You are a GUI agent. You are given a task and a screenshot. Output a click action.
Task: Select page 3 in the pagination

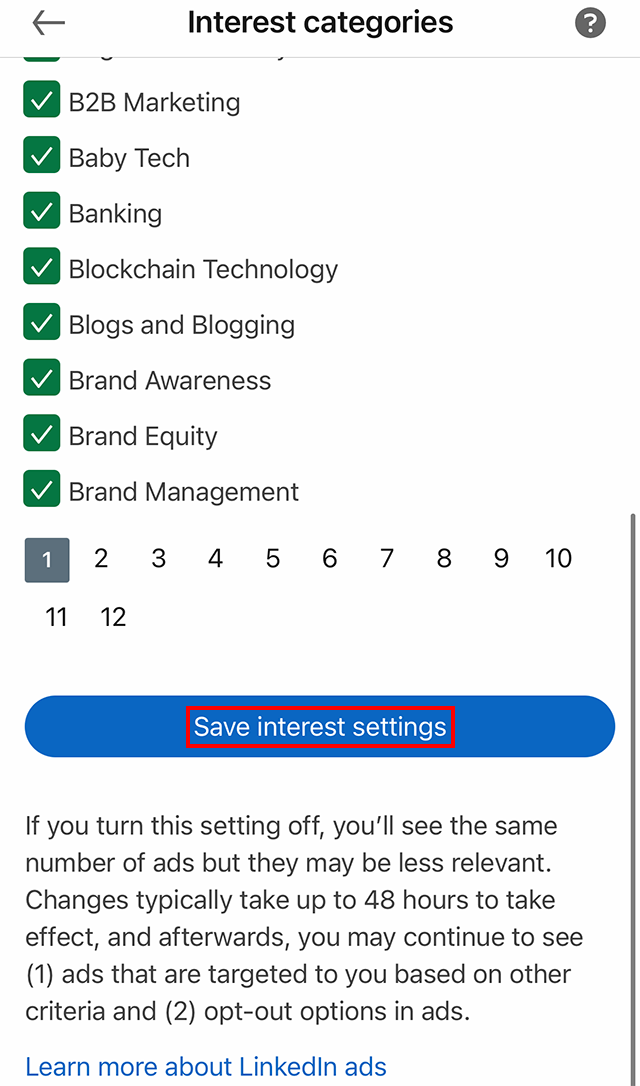click(158, 559)
